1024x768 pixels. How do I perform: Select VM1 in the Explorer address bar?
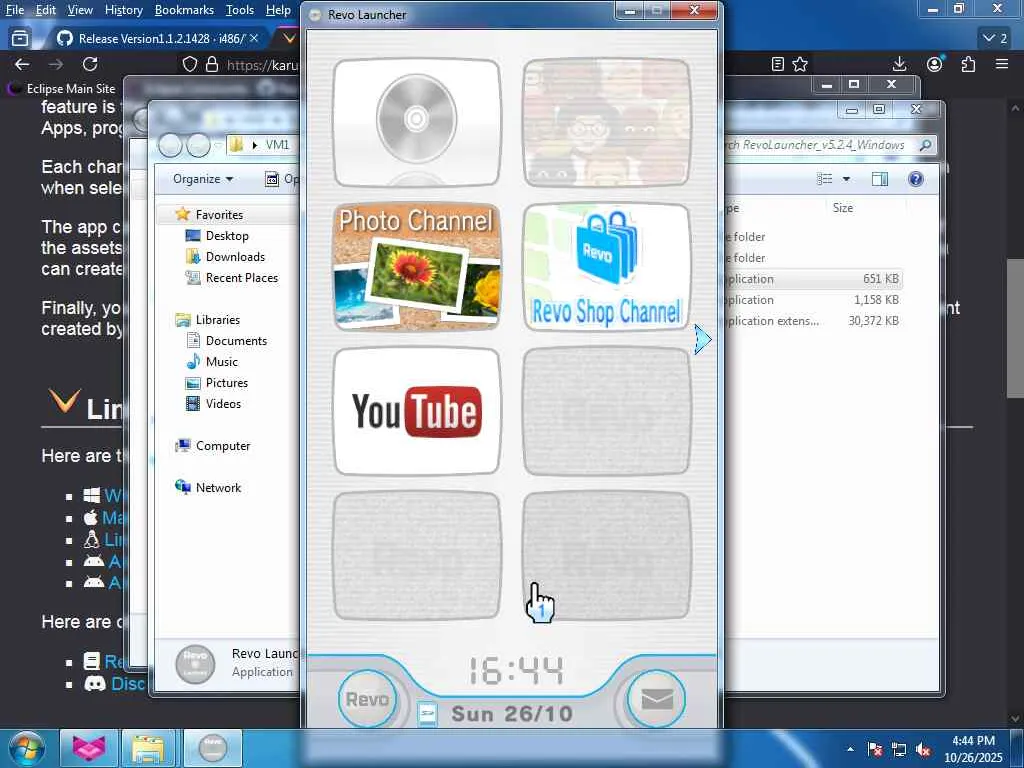click(x=277, y=145)
